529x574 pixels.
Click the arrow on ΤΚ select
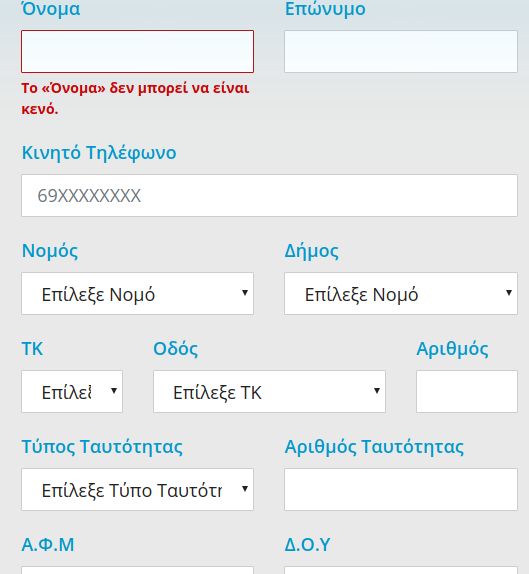point(114,391)
